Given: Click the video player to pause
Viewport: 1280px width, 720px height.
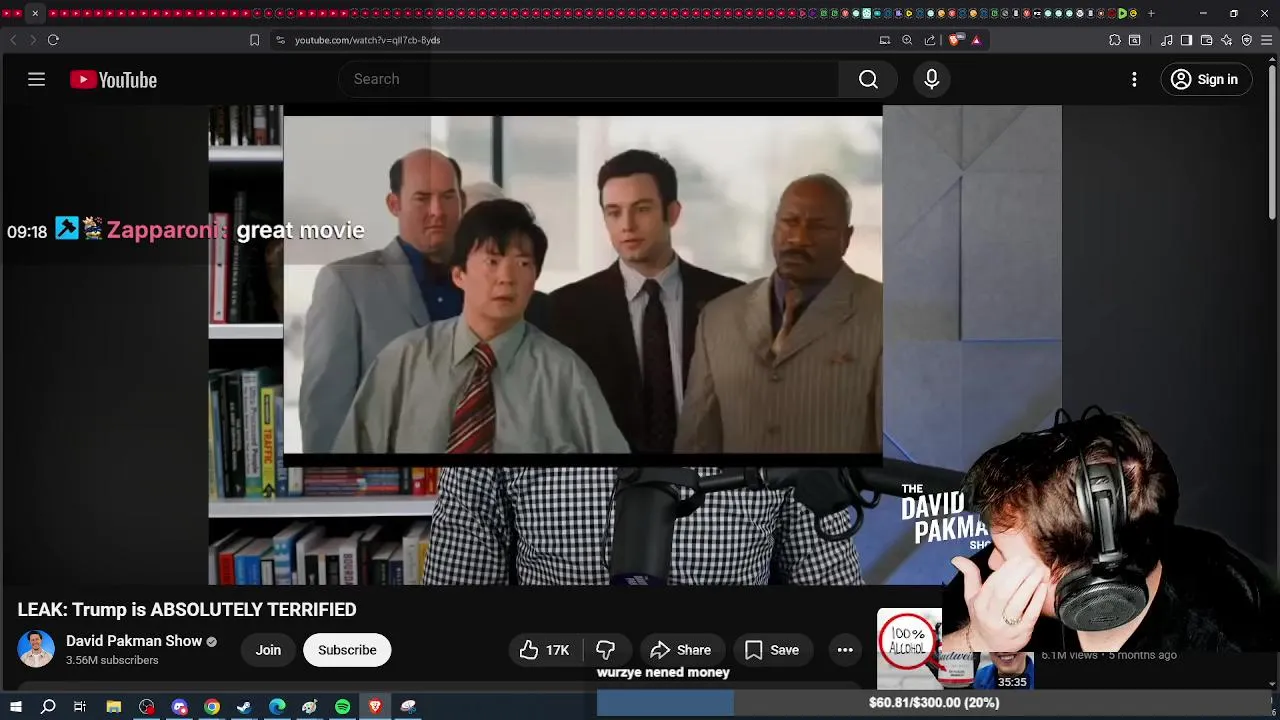Looking at the screenshot, I should tap(635, 345).
